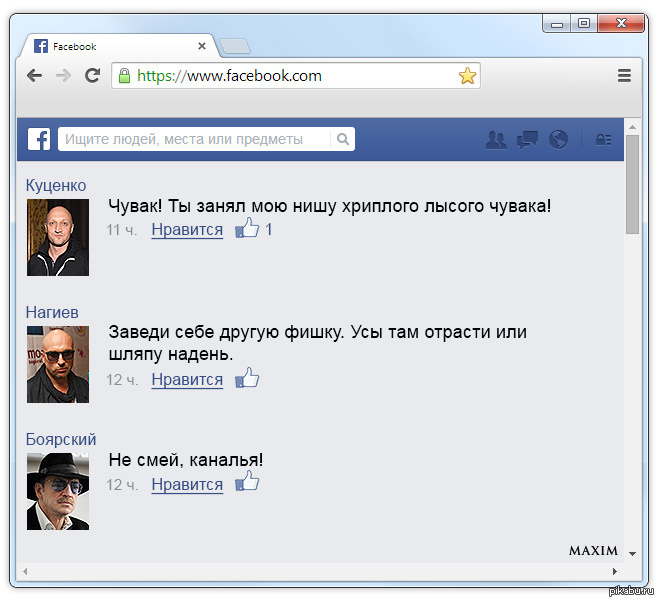Click the search magnifier icon
The height and width of the screenshot is (602, 659).
(343, 139)
